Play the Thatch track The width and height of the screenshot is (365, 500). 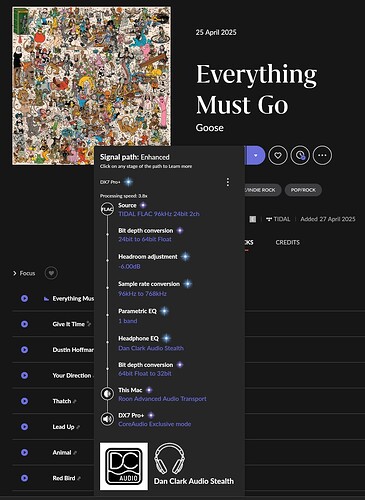24,401
